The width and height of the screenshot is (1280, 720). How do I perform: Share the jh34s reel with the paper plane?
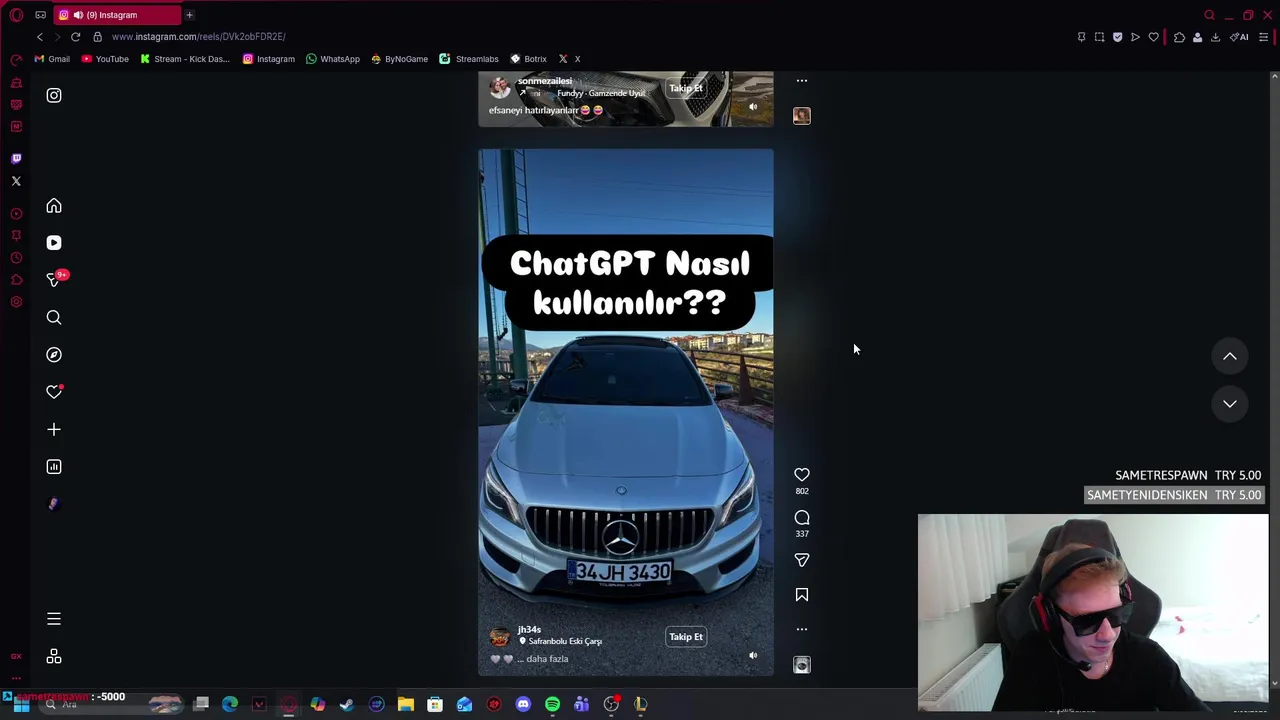coord(802,560)
